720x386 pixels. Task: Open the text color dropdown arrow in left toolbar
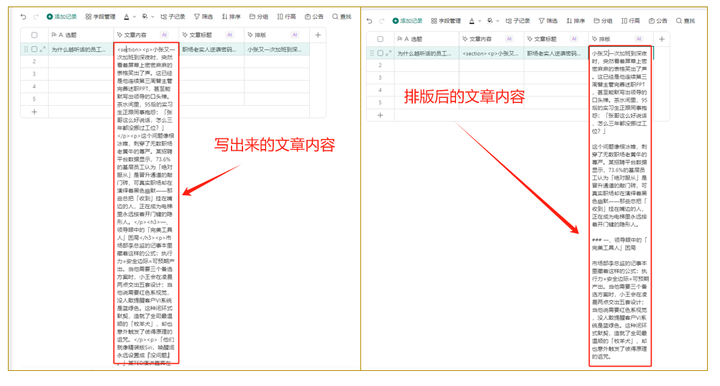point(135,17)
